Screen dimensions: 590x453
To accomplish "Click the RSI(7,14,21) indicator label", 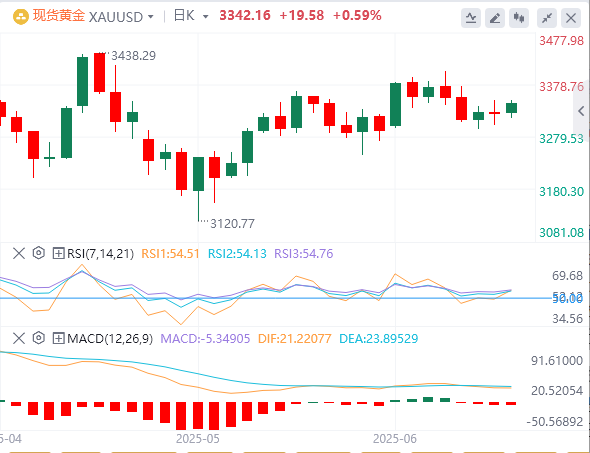I will point(100,254).
